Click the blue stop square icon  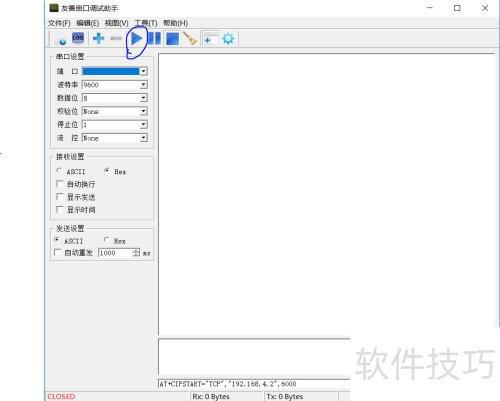172,39
